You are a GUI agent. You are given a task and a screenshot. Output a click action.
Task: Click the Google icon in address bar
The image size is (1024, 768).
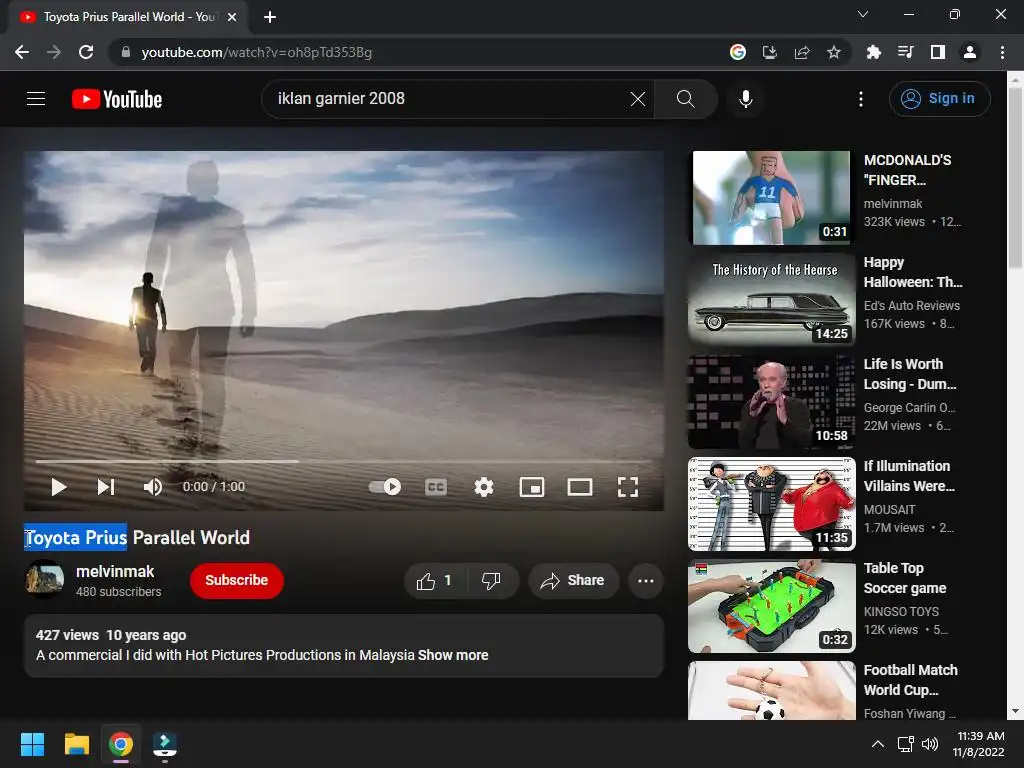pyautogui.click(x=738, y=52)
